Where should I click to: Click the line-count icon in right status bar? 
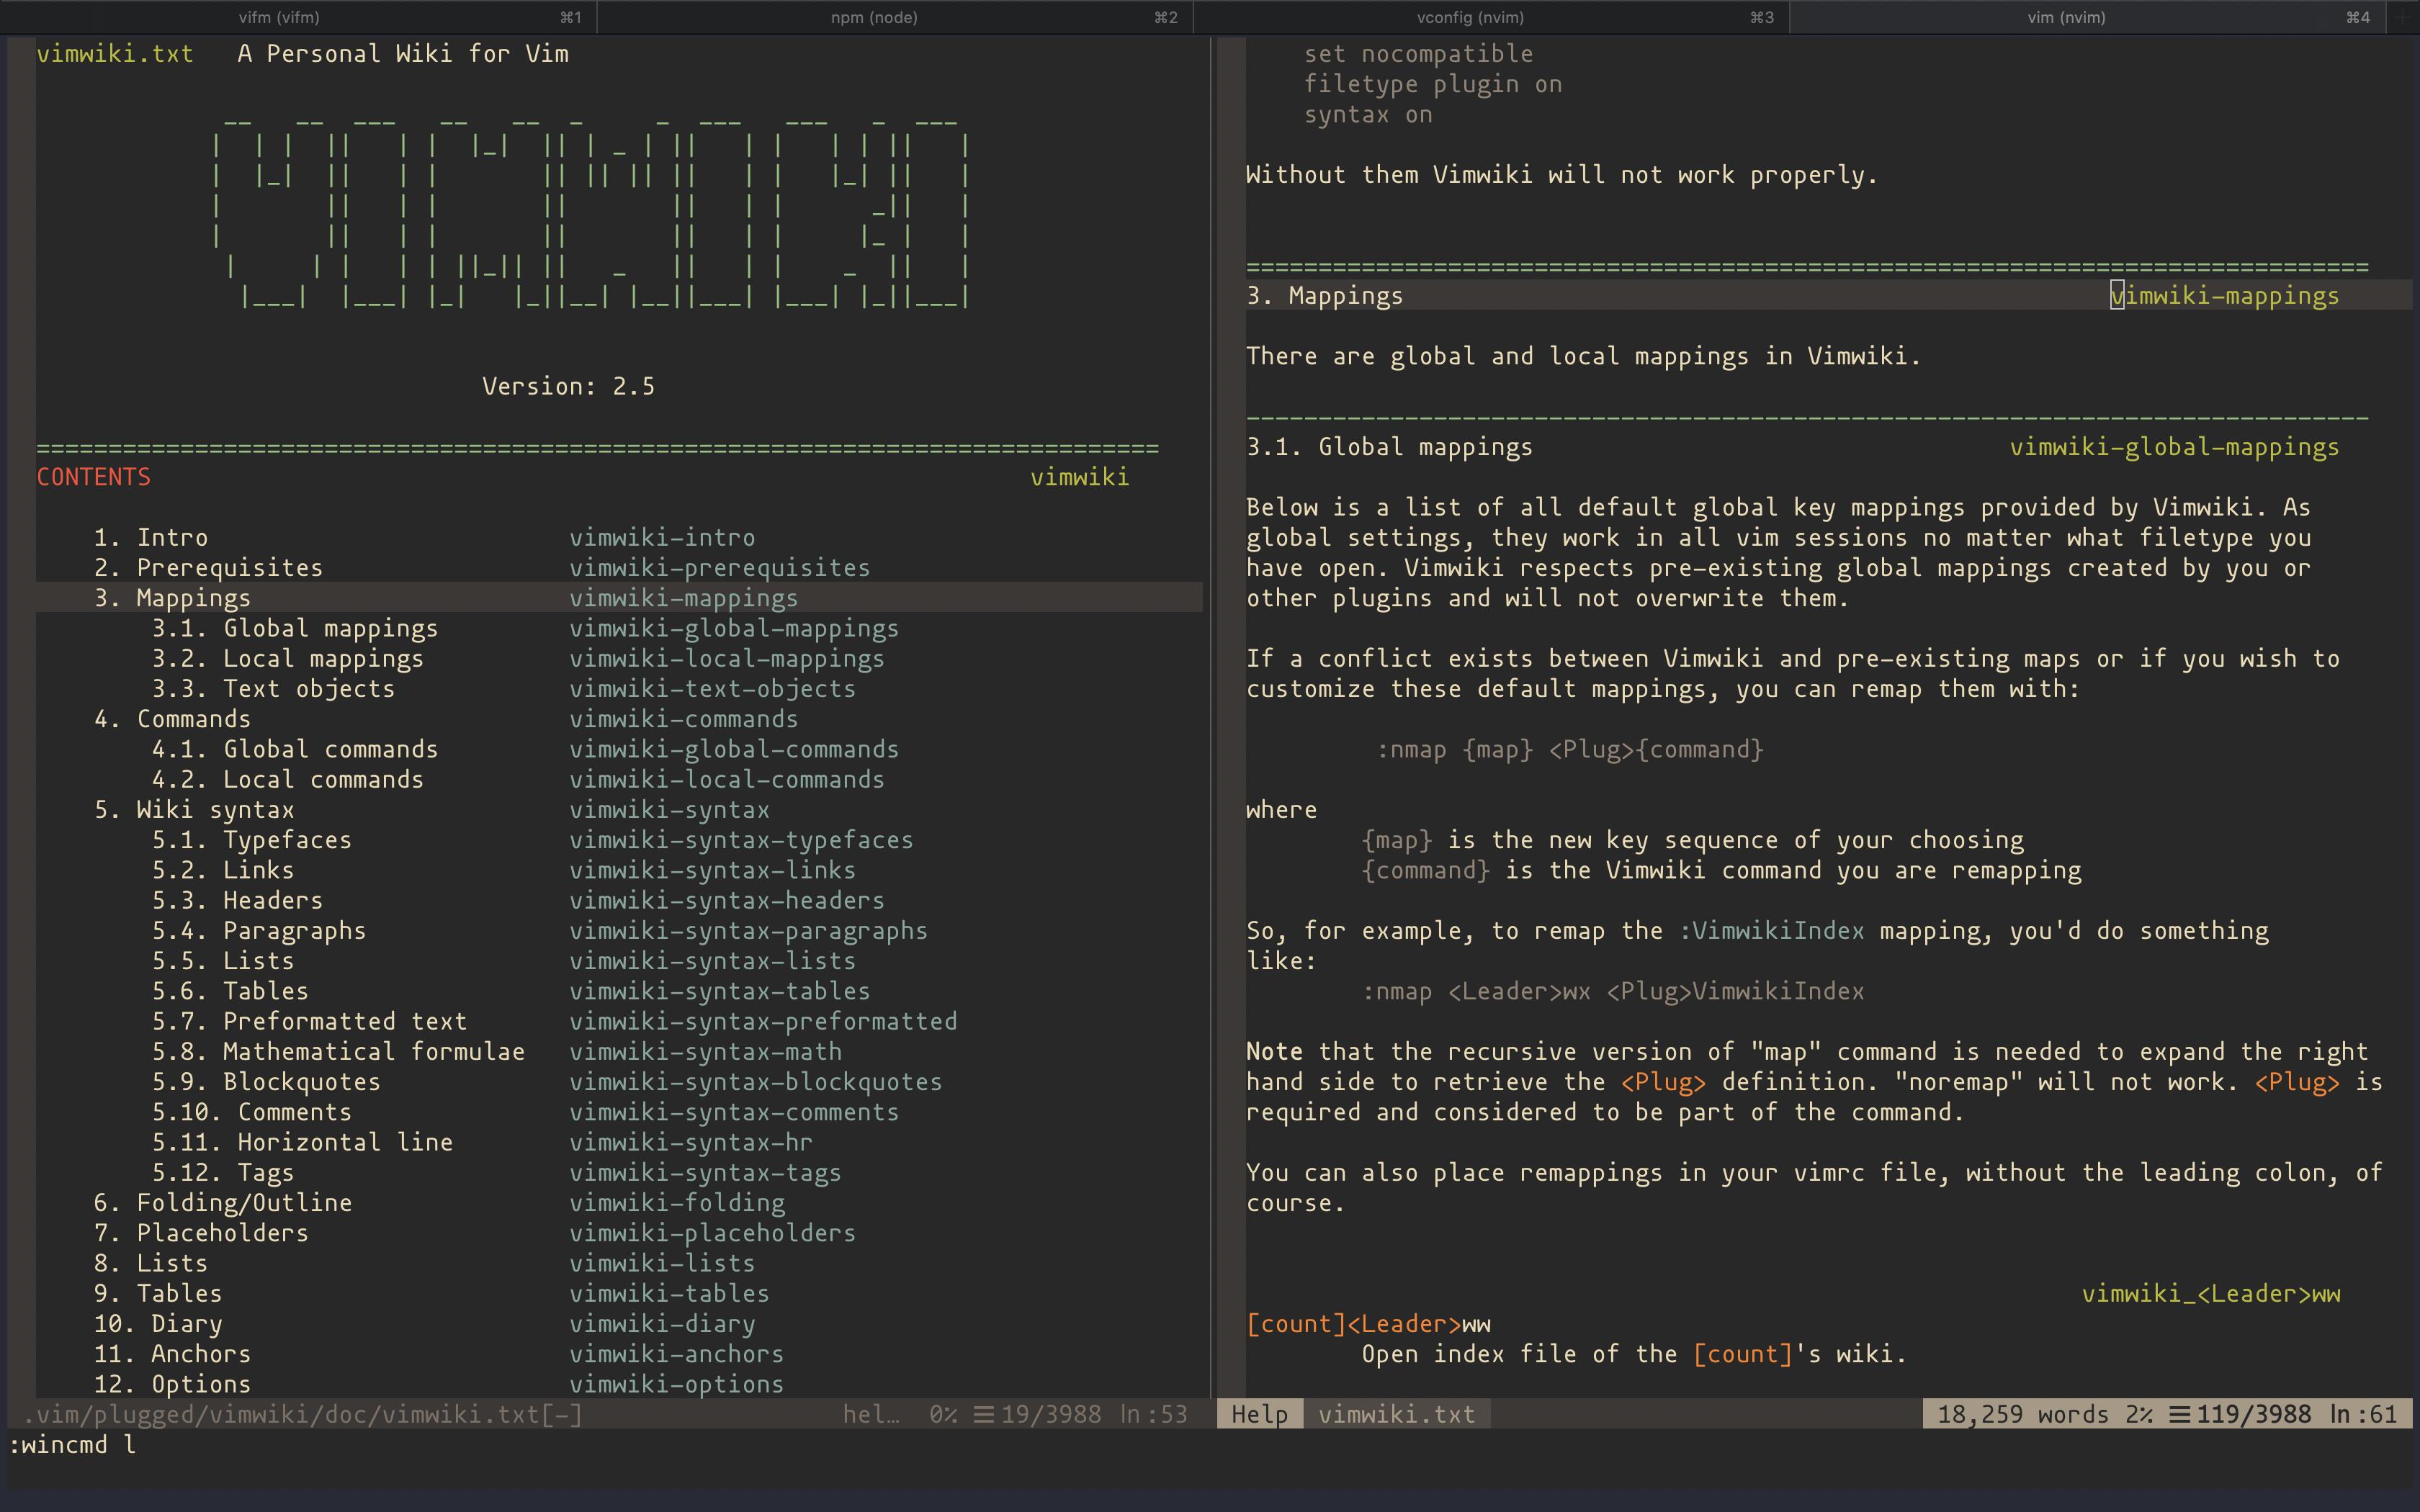[x=2179, y=1414]
